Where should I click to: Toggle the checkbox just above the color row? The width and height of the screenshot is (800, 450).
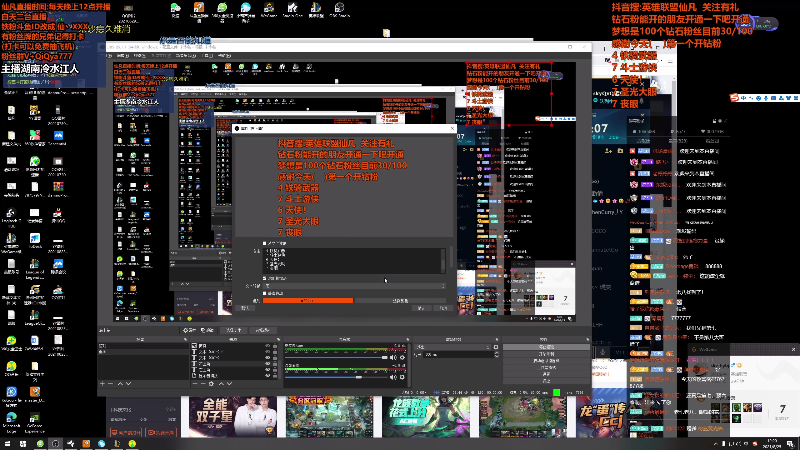click(x=264, y=293)
